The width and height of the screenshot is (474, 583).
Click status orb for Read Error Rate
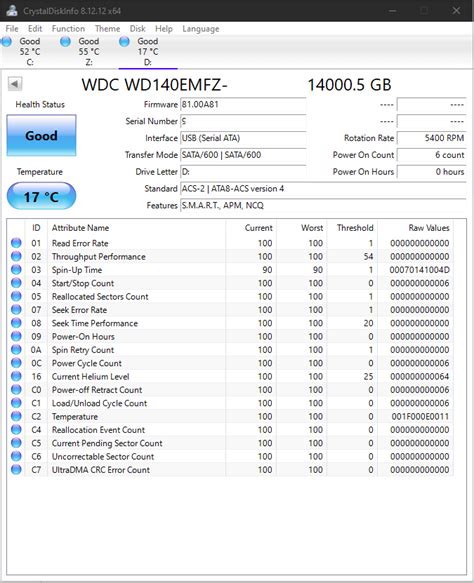tap(16, 243)
